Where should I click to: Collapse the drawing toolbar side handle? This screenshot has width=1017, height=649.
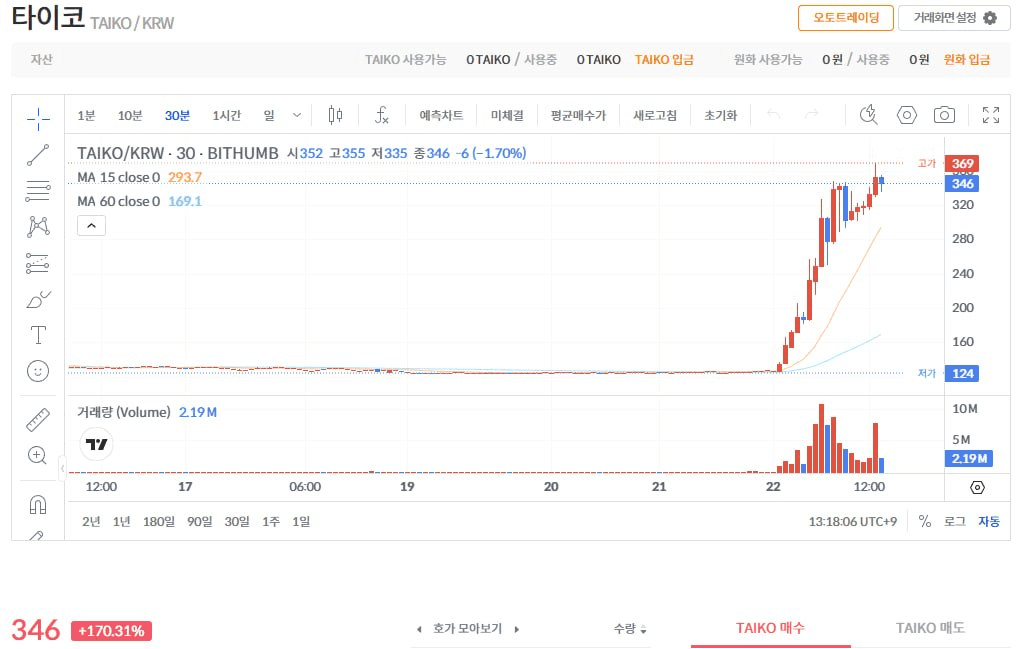pyautogui.click(x=62, y=467)
